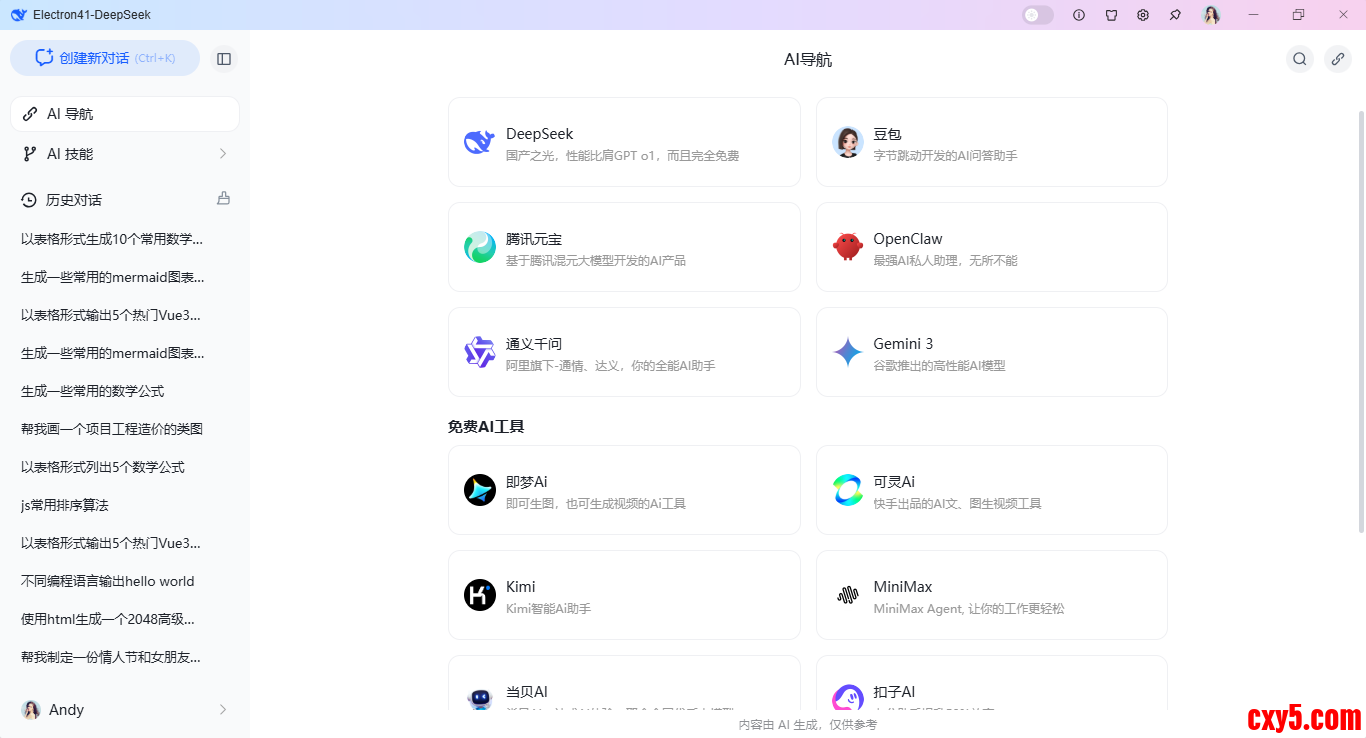Expand the AI 技能 menu
The image size is (1366, 738).
point(125,154)
